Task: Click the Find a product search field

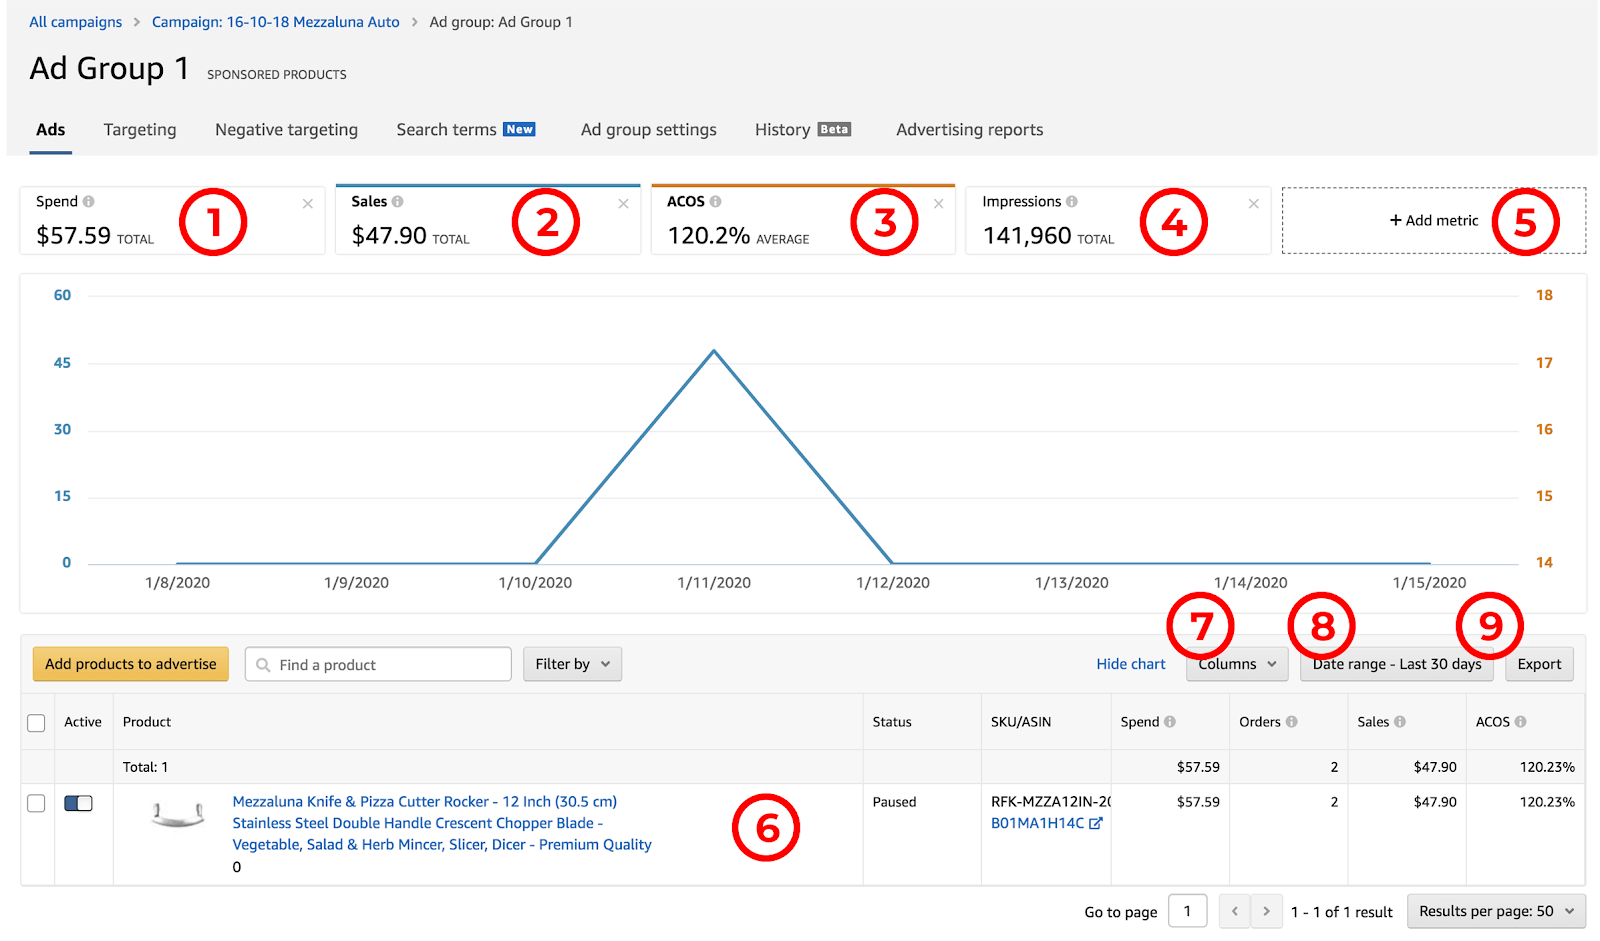Action: pyautogui.click(x=378, y=664)
